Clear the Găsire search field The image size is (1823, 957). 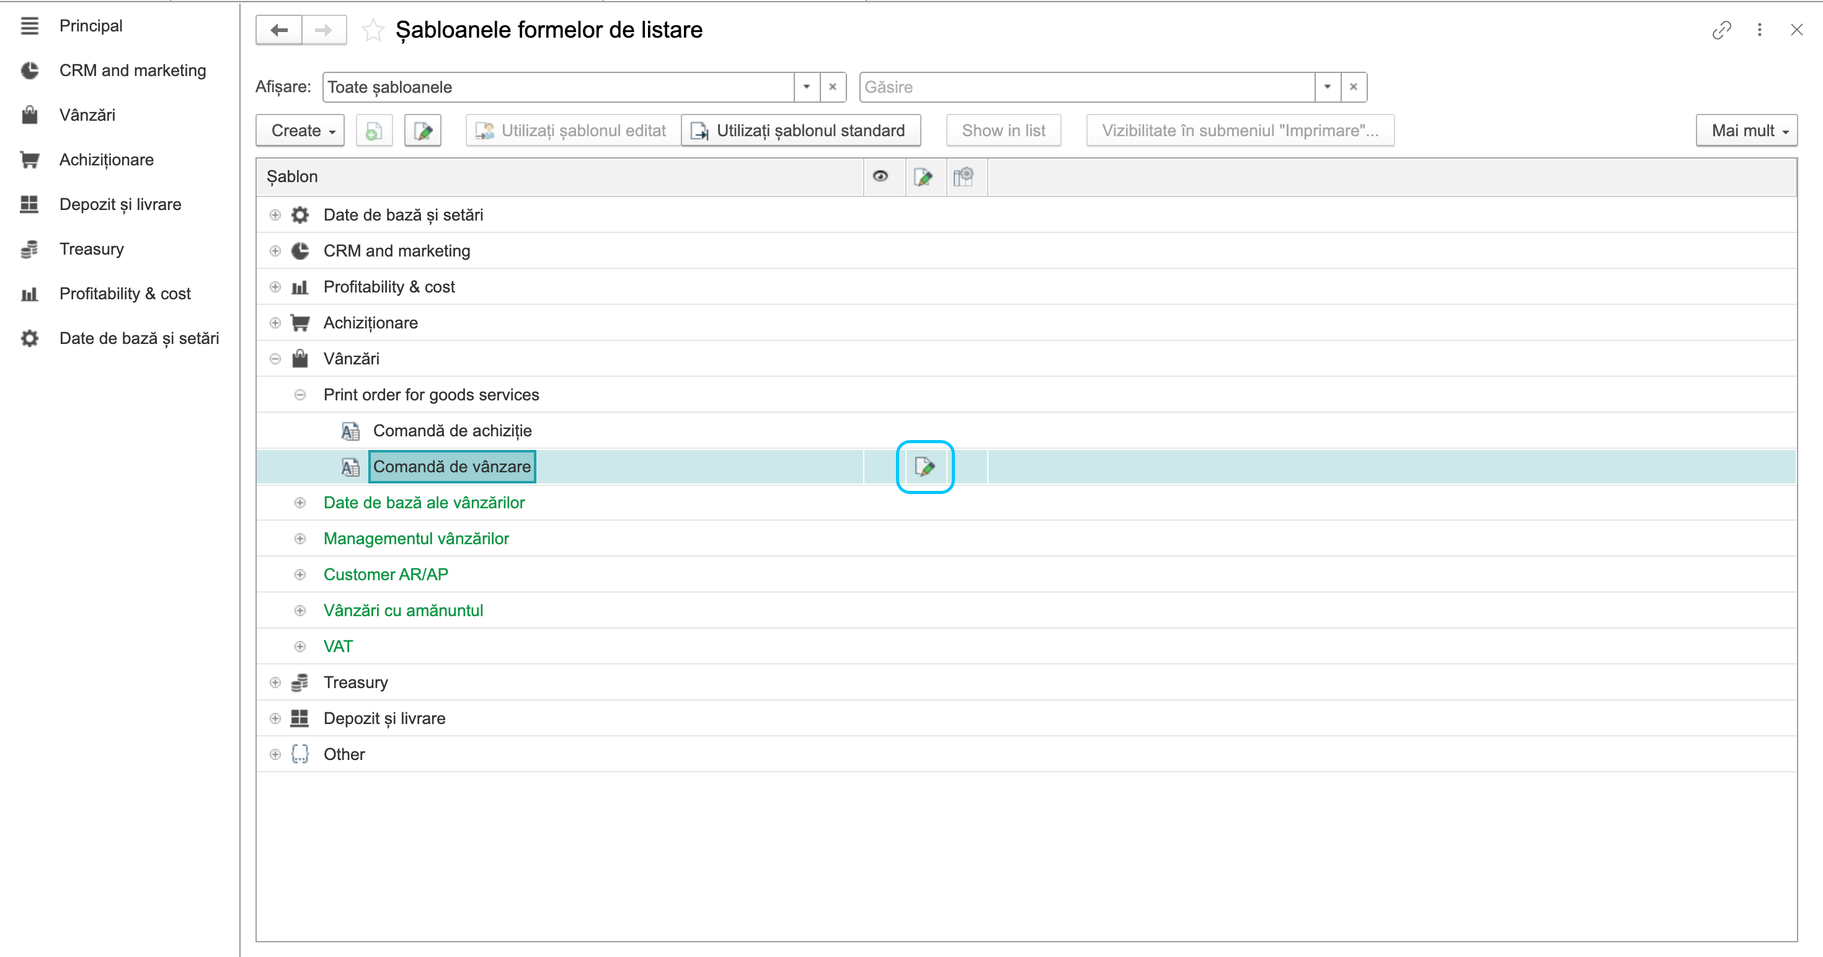pos(1354,87)
